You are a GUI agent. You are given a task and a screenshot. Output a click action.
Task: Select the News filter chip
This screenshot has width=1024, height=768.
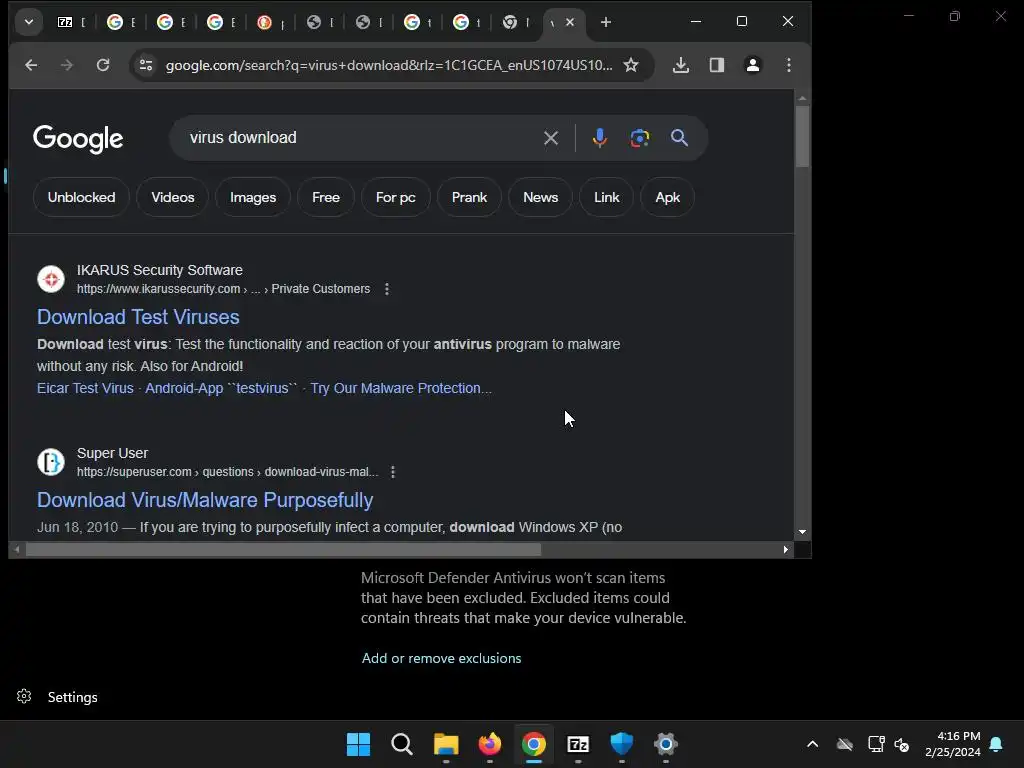pos(540,197)
